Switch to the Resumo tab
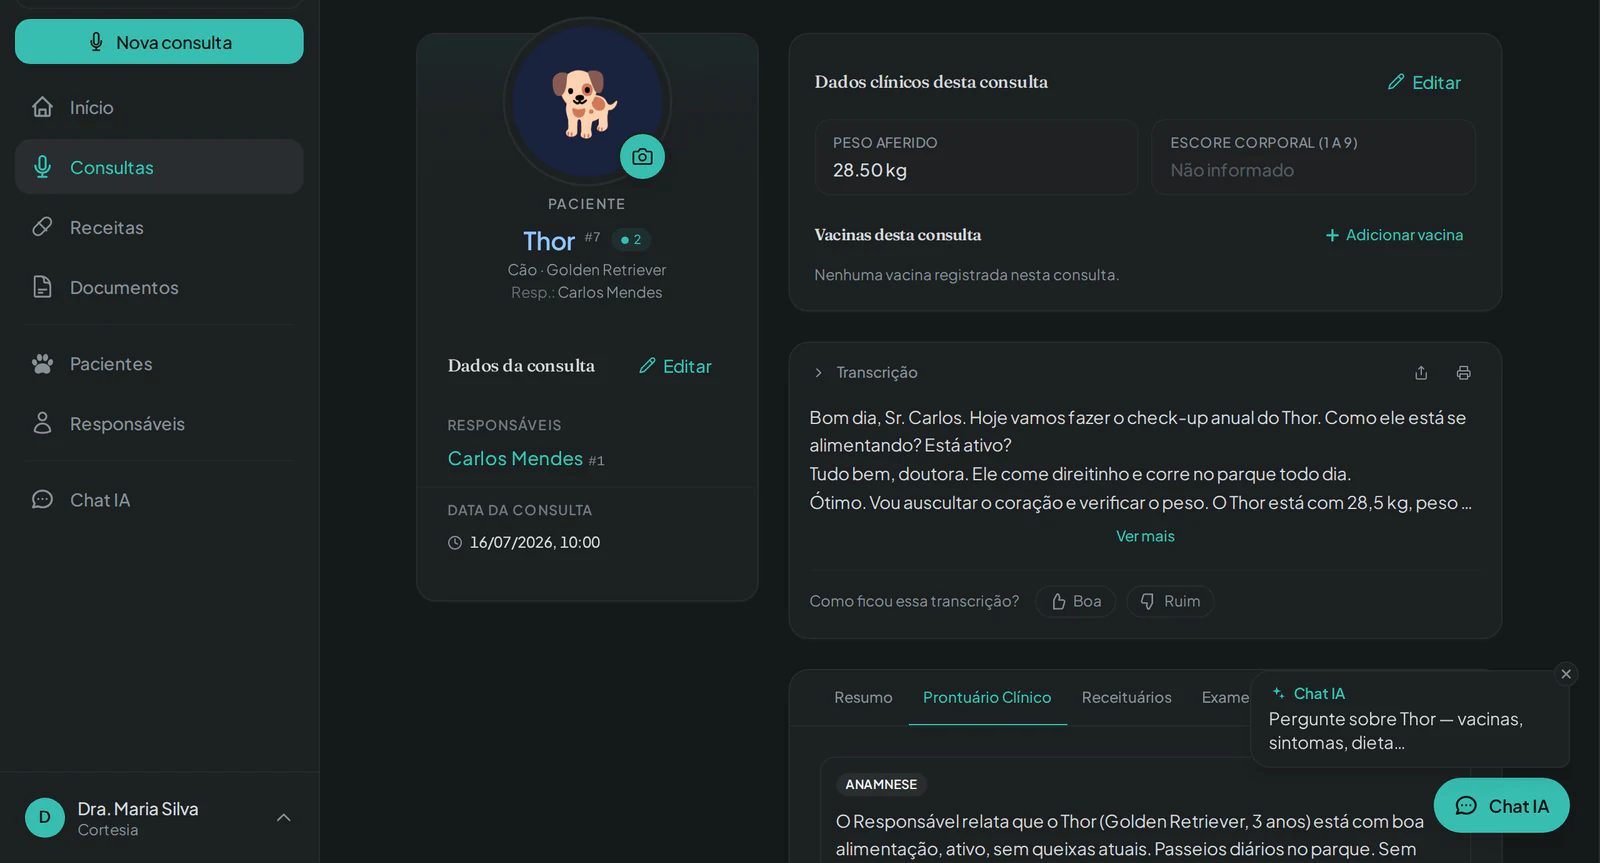1600x863 pixels. click(x=863, y=697)
